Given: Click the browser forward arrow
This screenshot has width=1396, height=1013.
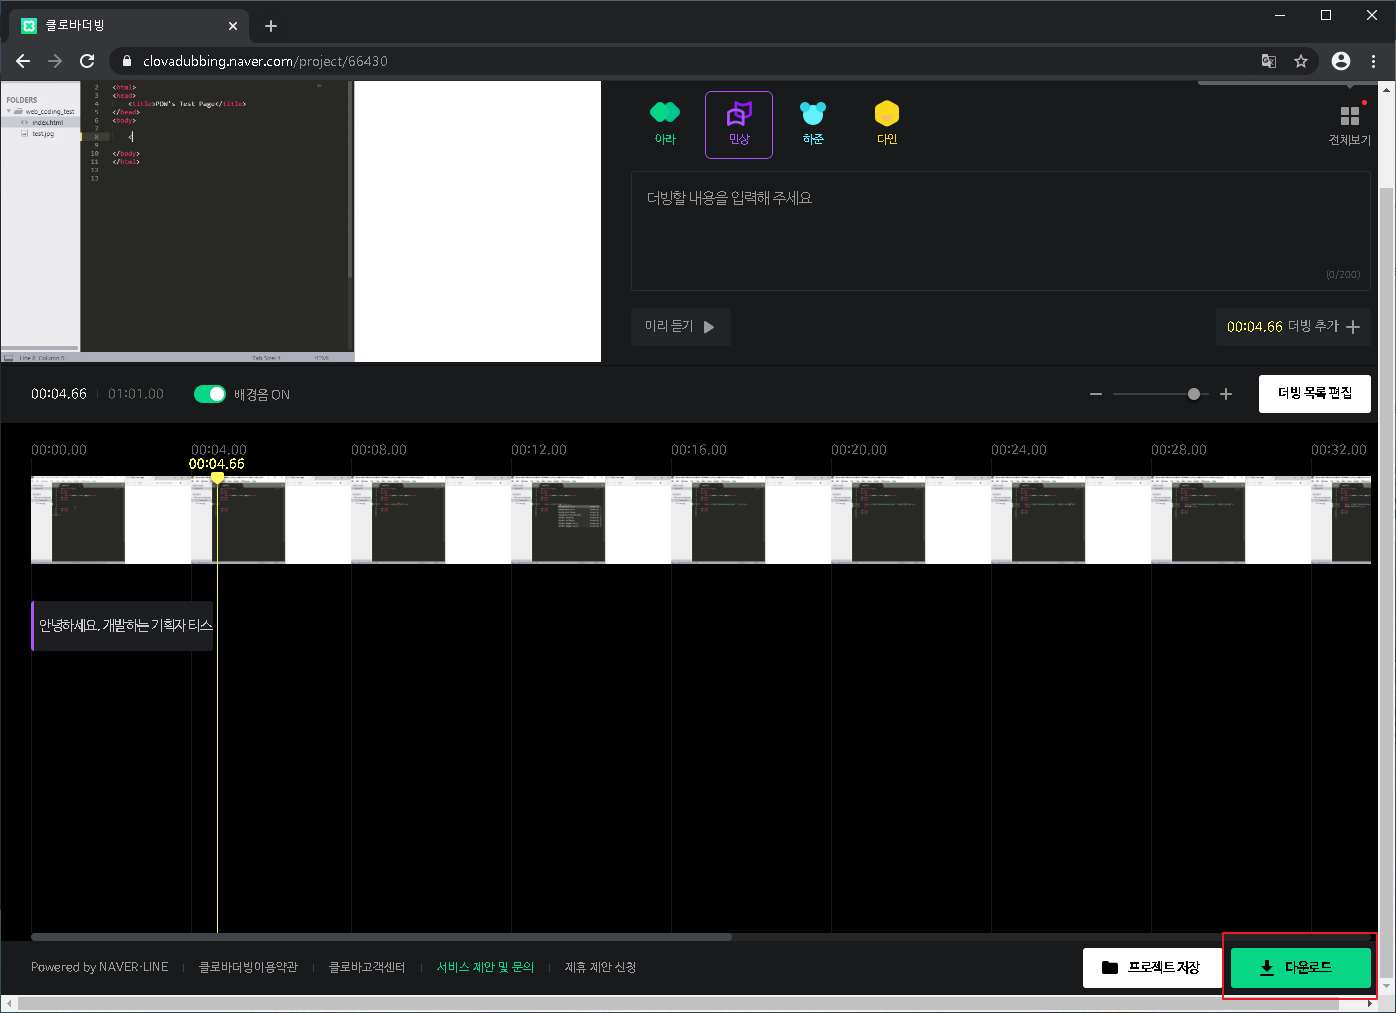Looking at the screenshot, I should pyautogui.click(x=55, y=61).
